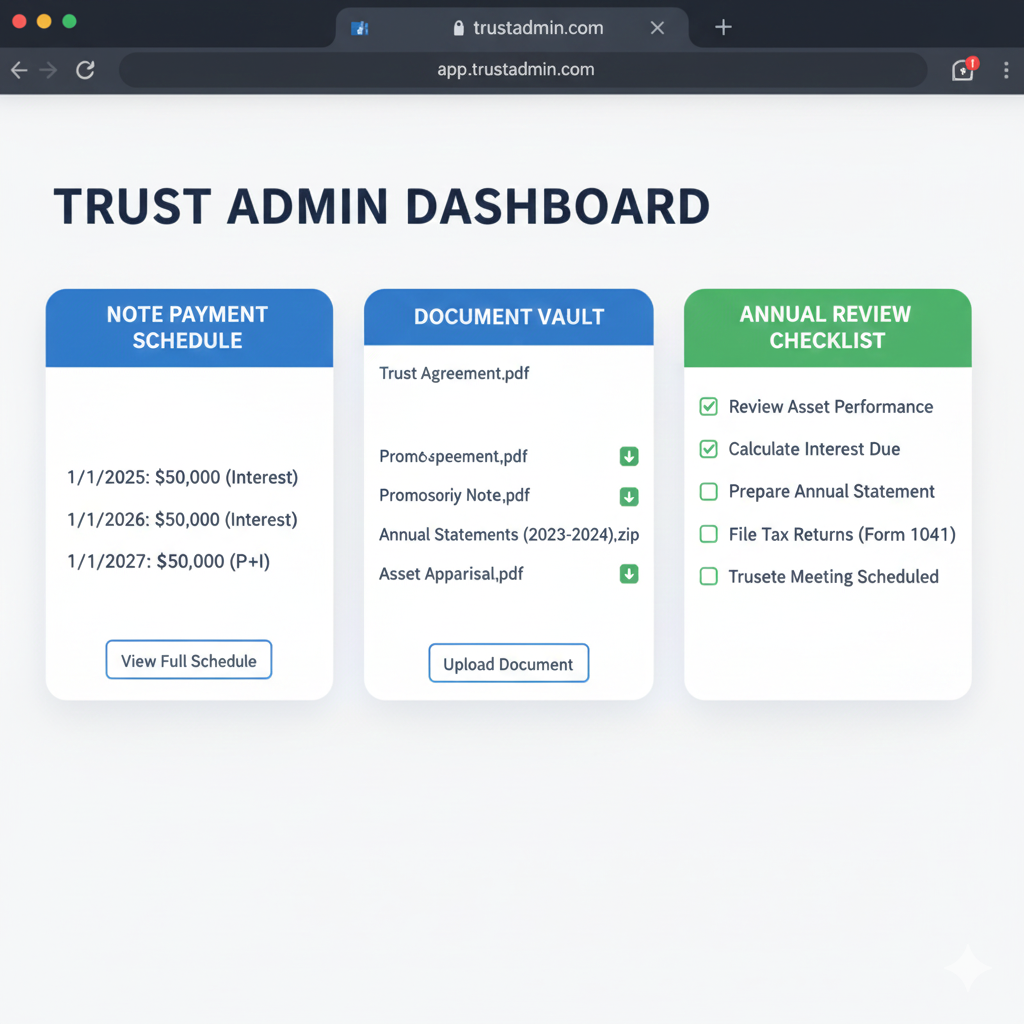Mark Trusete Meeting Scheduled as done
Screen dimensions: 1024x1024
pyautogui.click(x=709, y=577)
